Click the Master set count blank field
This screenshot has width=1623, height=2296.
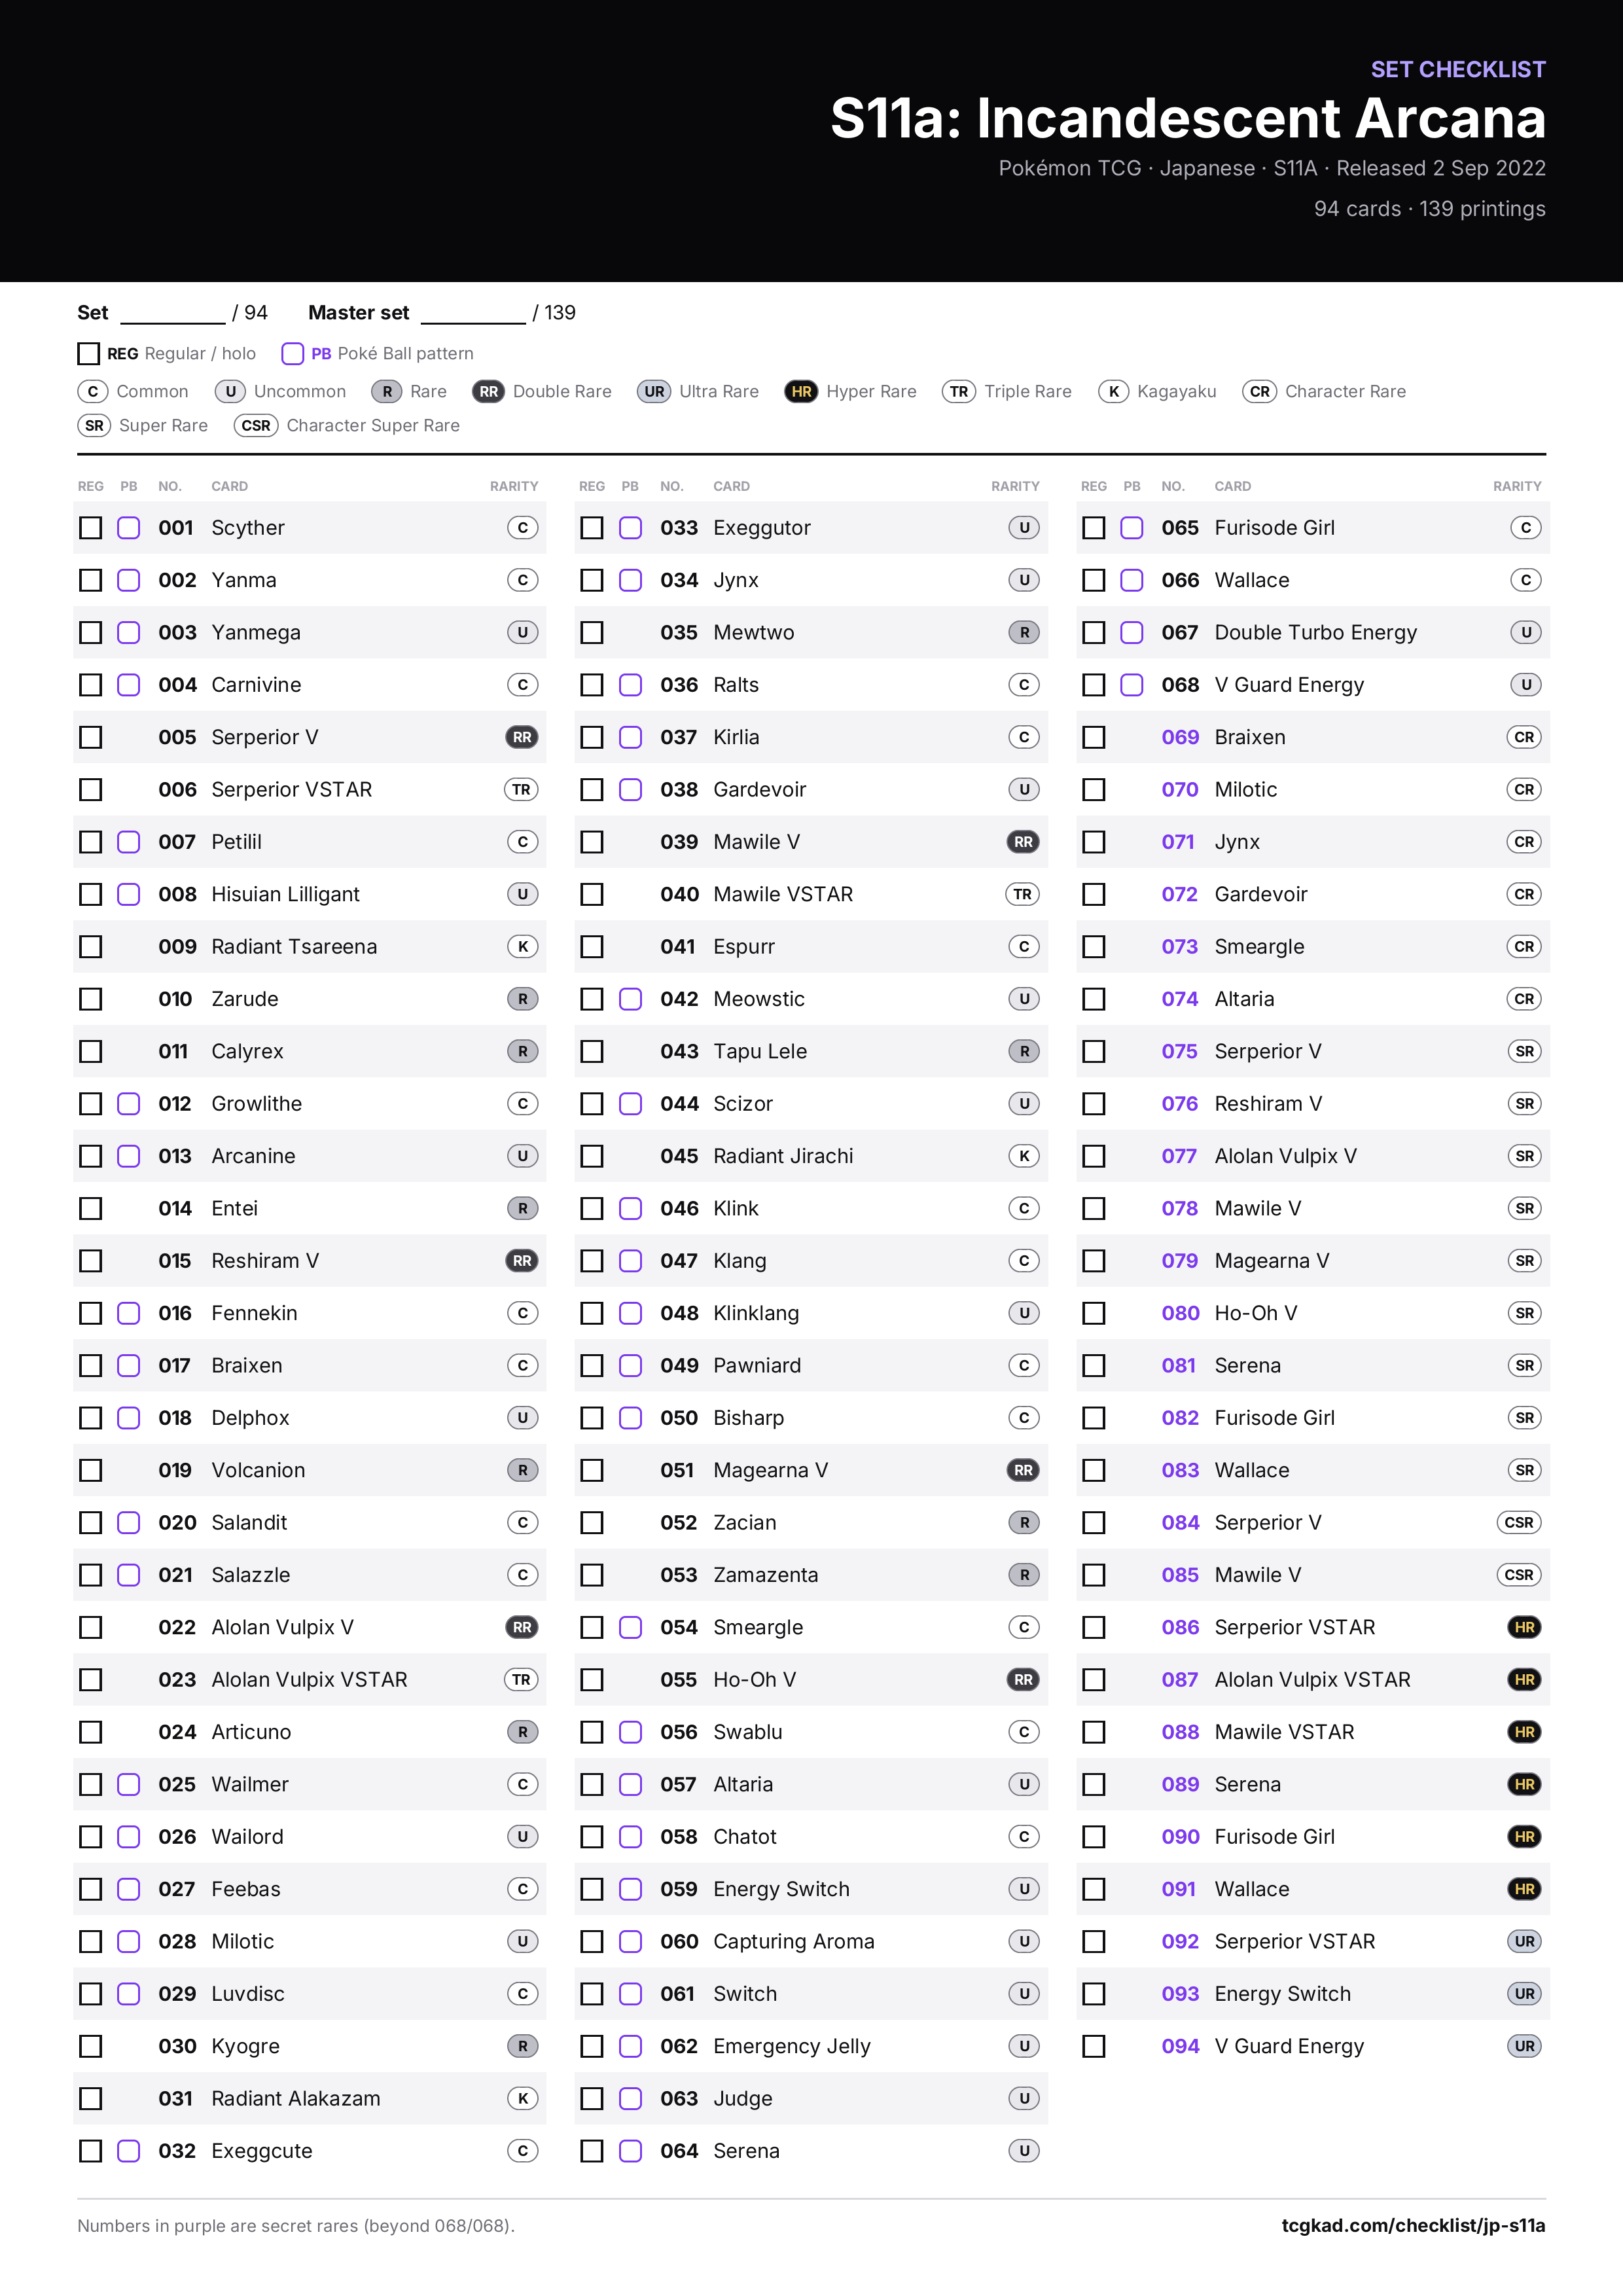tap(473, 314)
